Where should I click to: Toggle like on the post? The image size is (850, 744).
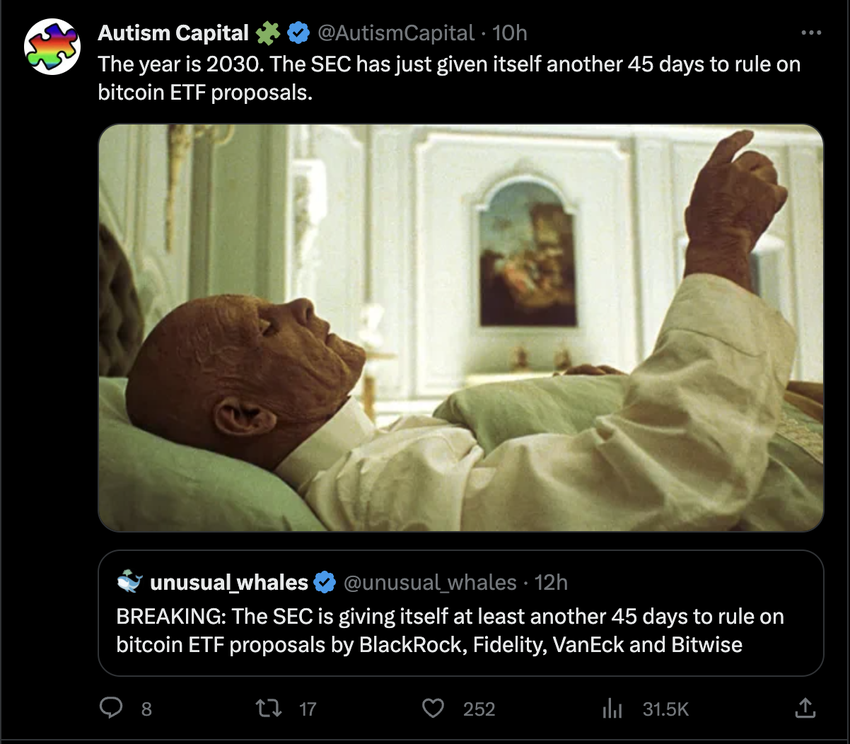(432, 709)
